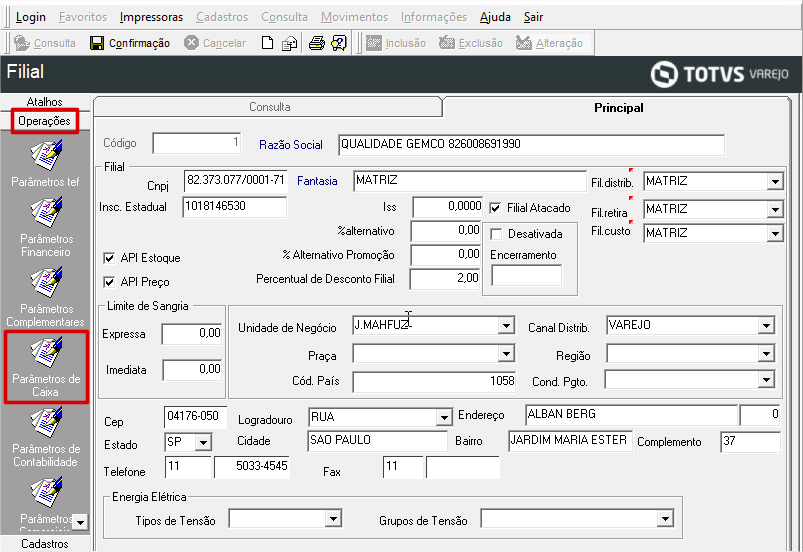This screenshot has width=803, height=552.
Task: Uncheck the API Preço checkbox
Action: coord(109,282)
